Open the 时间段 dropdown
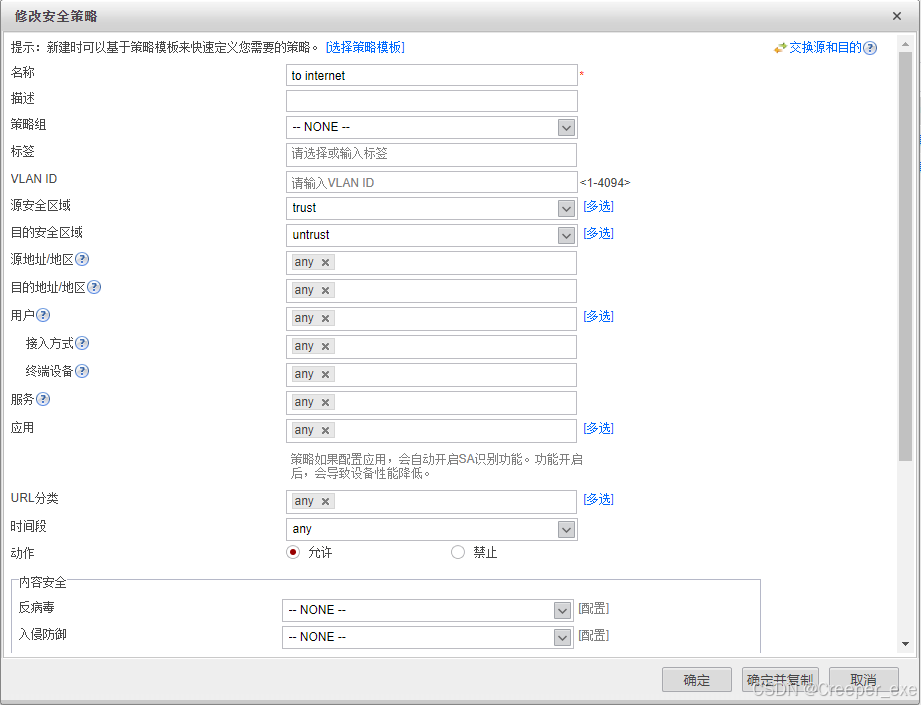Image resolution: width=921 pixels, height=705 pixels. point(566,530)
